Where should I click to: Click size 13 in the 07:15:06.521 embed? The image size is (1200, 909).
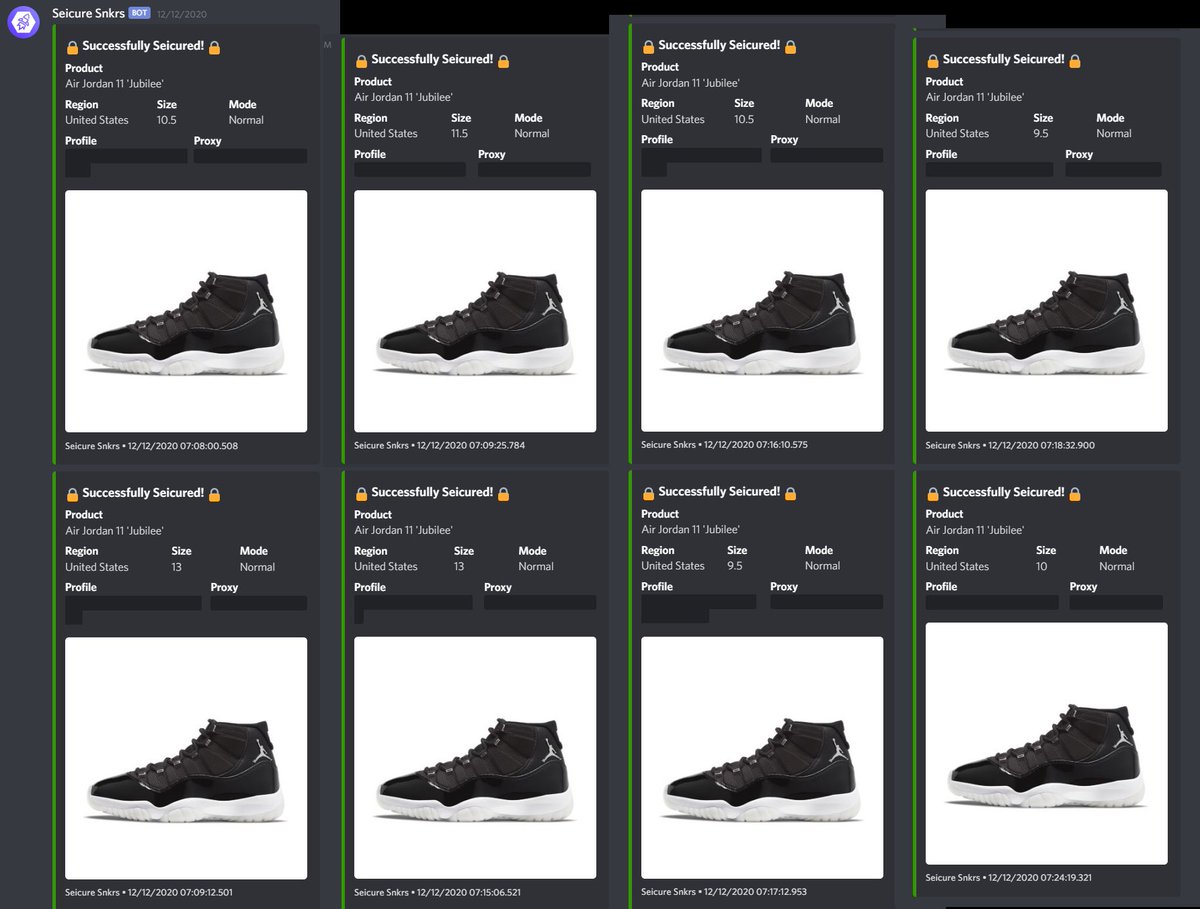click(459, 566)
